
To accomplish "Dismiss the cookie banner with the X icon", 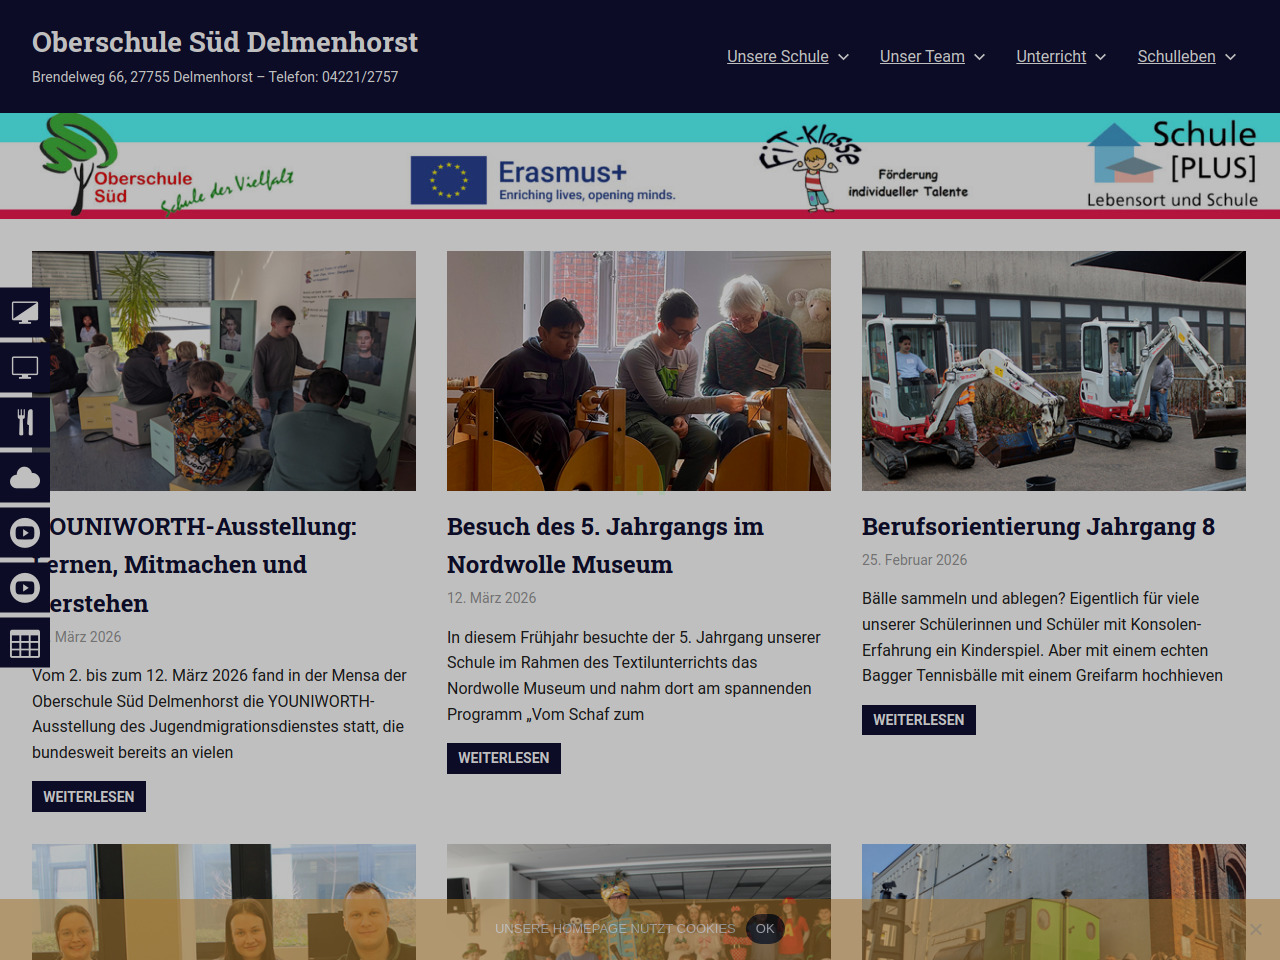I will tap(1255, 929).
